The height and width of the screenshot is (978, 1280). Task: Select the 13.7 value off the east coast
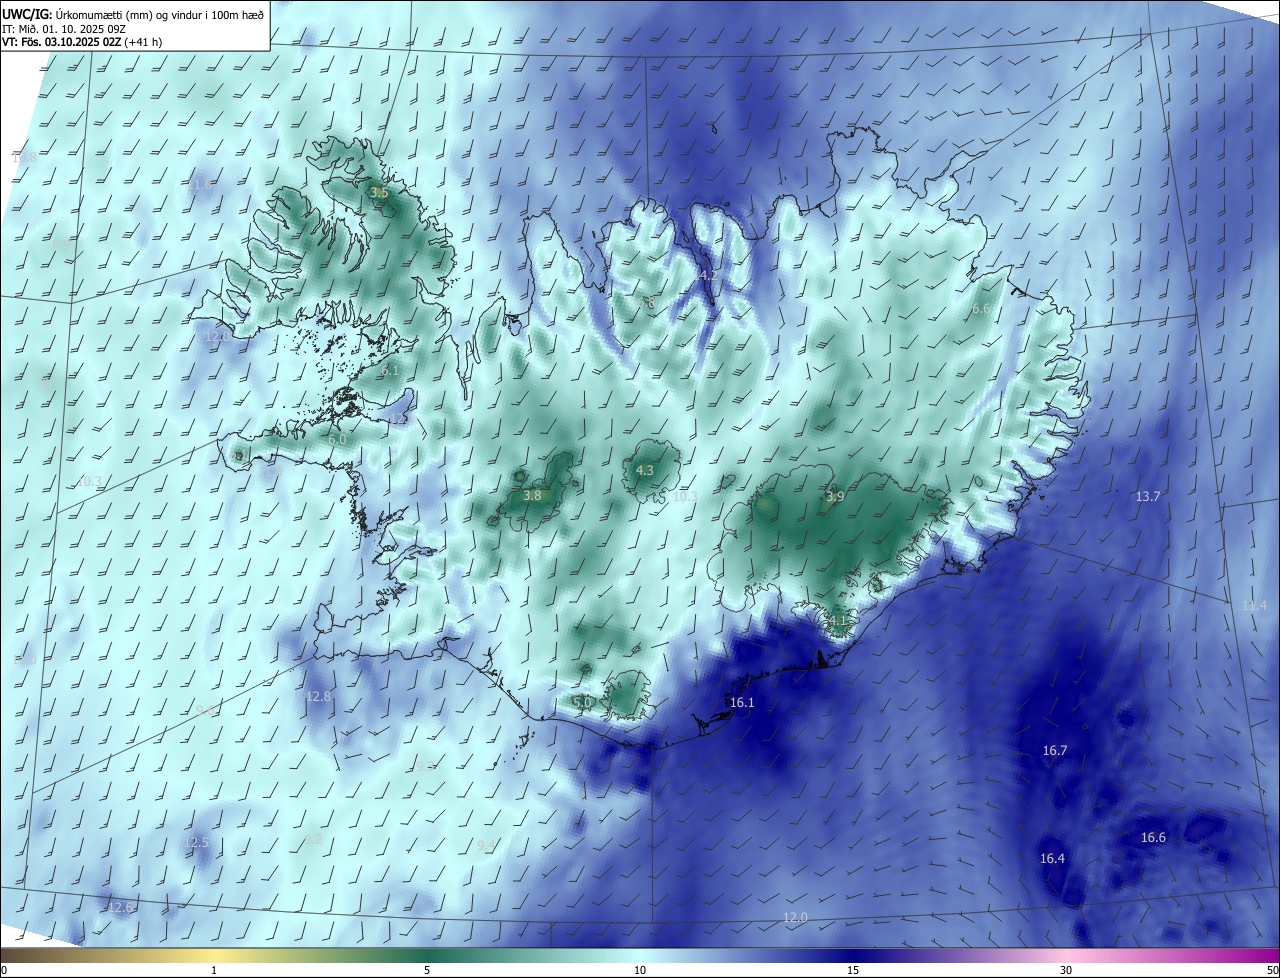pos(1148,497)
